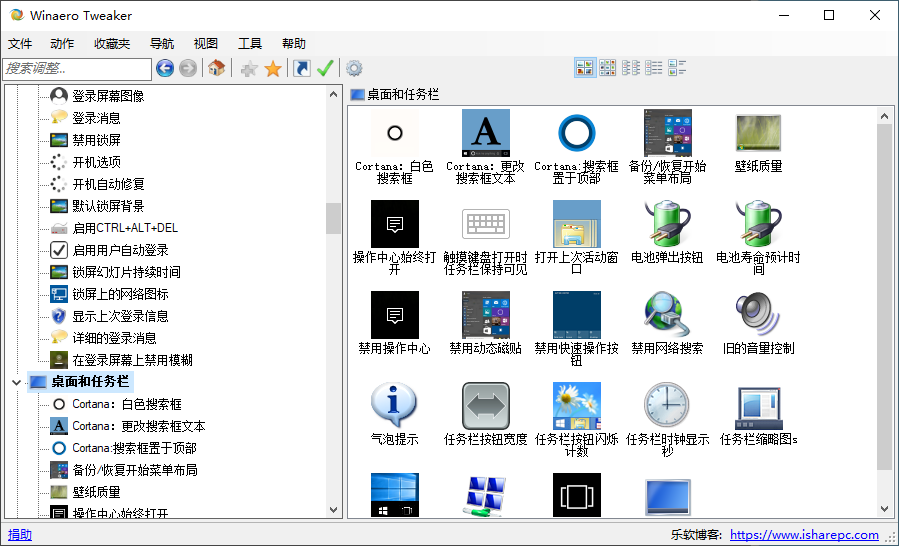Go back with the blue arrow button
Screen dimensions: 899x546
165,68
